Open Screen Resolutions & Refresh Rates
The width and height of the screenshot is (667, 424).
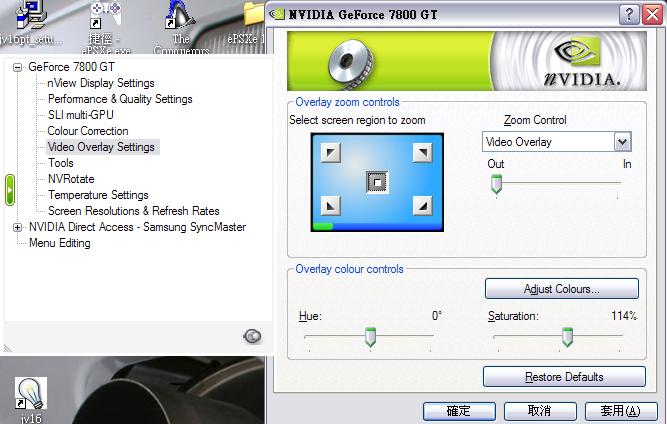pyautogui.click(x=134, y=211)
